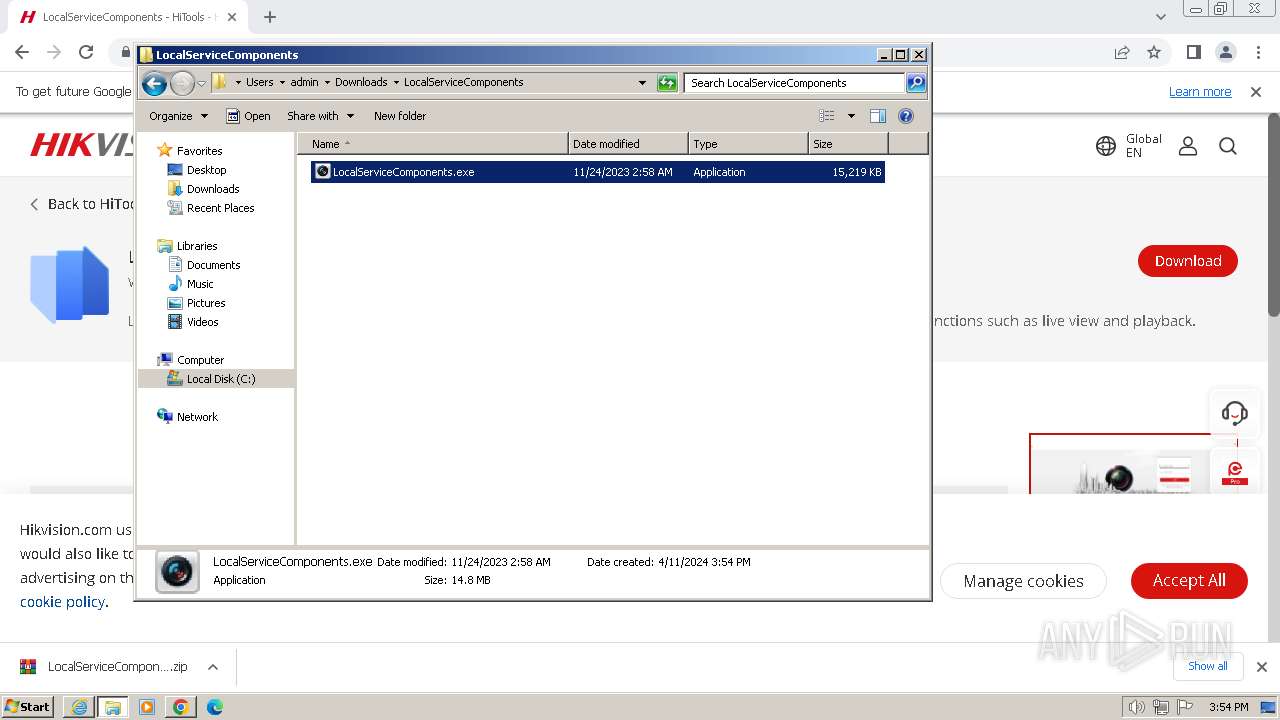
Task: Select Recent Places in navigation pane
Action: tap(220, 208)
